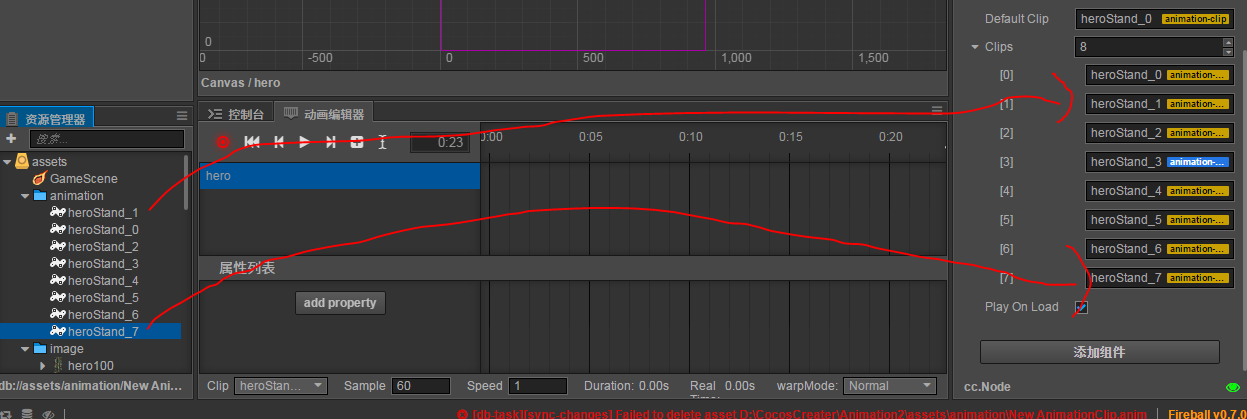Collapse the assets root folder
The height and width of the screenshot is (419, 1247).
click(x=8, y=161)
